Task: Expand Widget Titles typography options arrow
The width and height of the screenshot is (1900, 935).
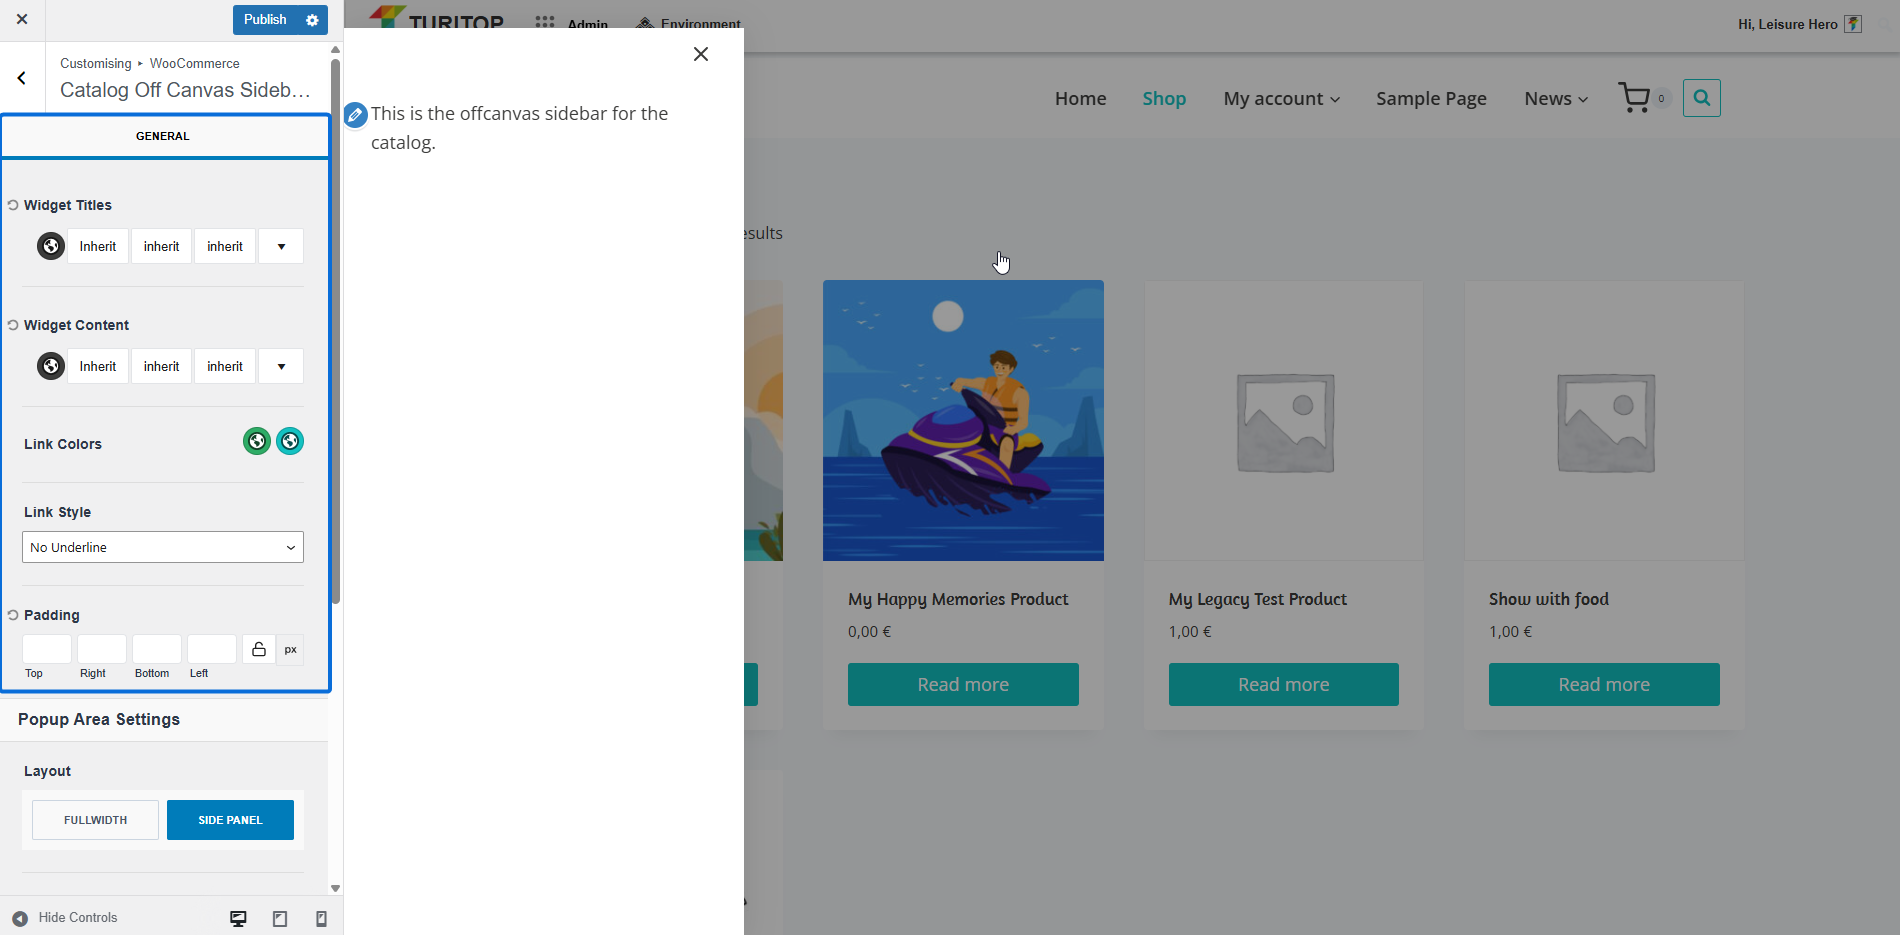Action: click(281, 246)
